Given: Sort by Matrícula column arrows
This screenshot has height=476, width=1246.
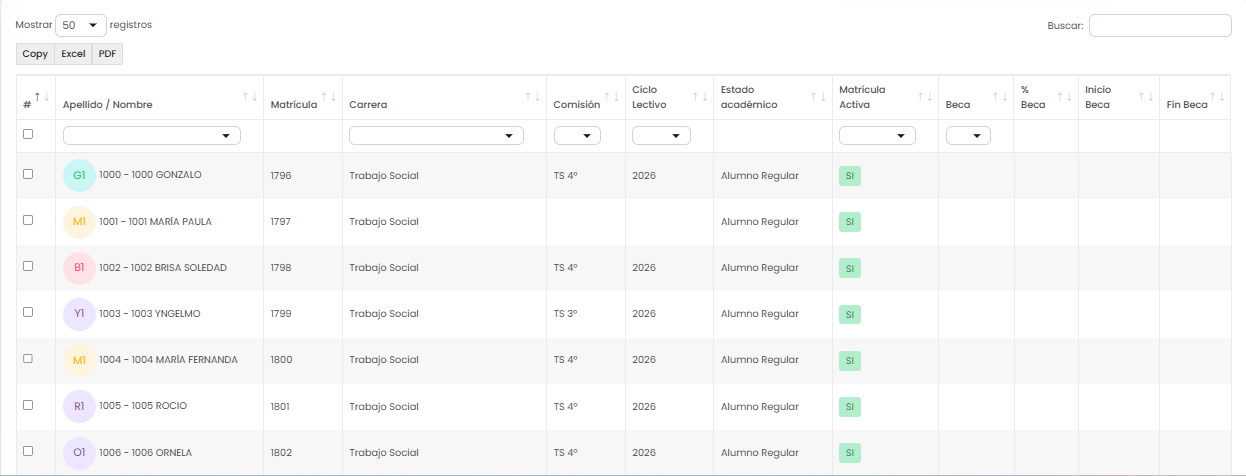Looking at the screenshot, I should (x=328, y=97).
